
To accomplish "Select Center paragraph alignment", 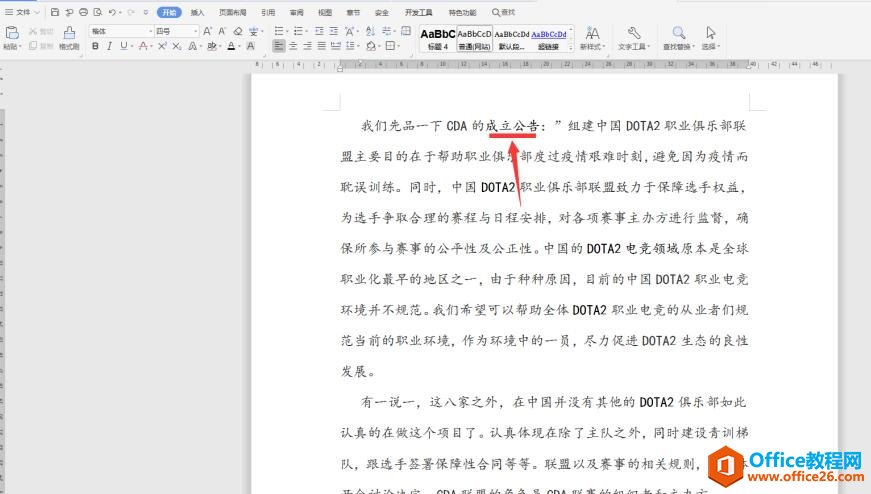I will click(x=293, y=46).
